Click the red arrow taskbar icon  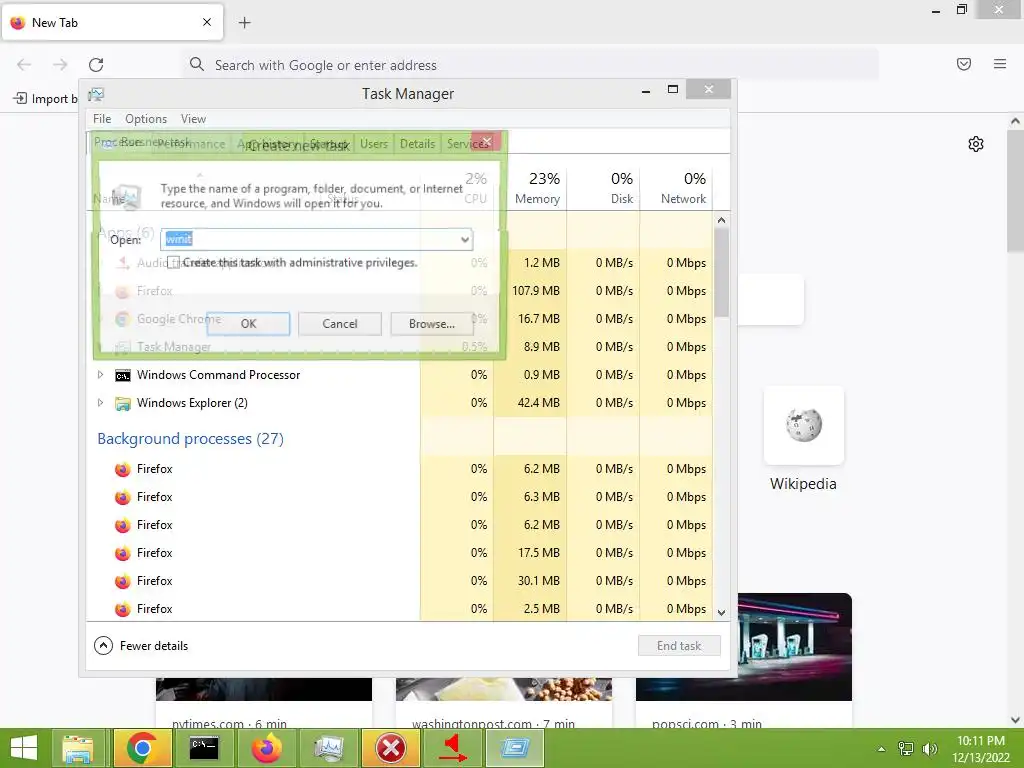point(453,748)
